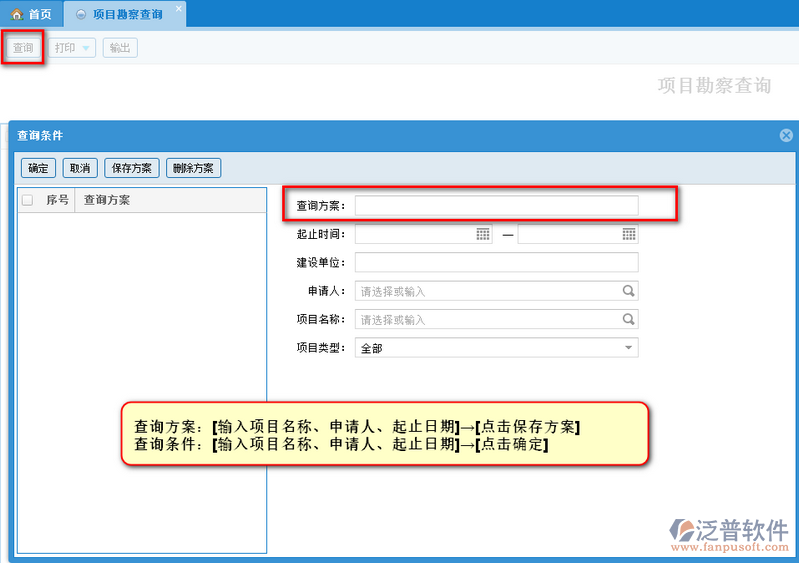Open the end date calendar picker
Viewport: 799px width, 563px height.
pos(629,234)
